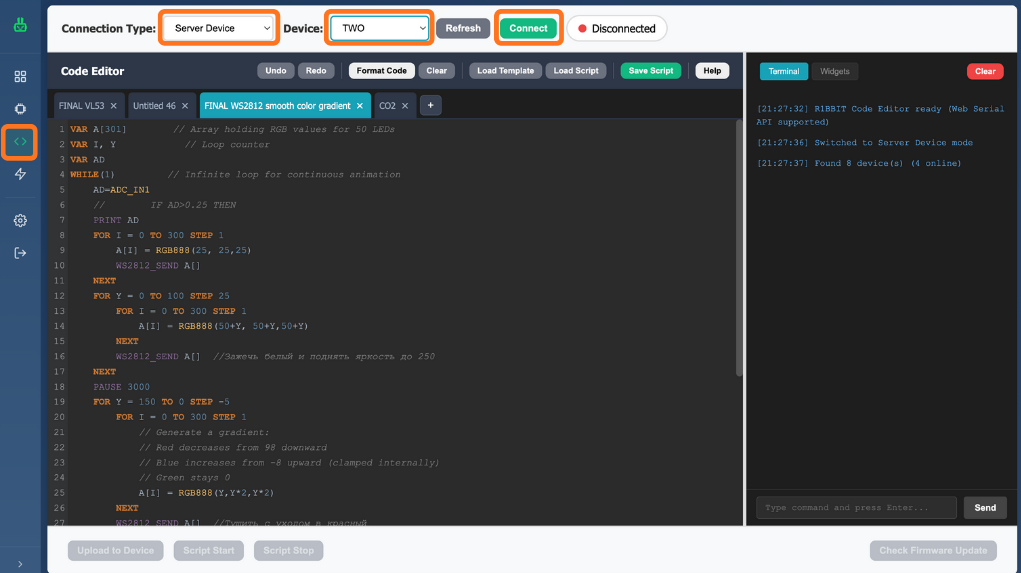Click the lightning bolt icon in sidebar

coord(20,174)
